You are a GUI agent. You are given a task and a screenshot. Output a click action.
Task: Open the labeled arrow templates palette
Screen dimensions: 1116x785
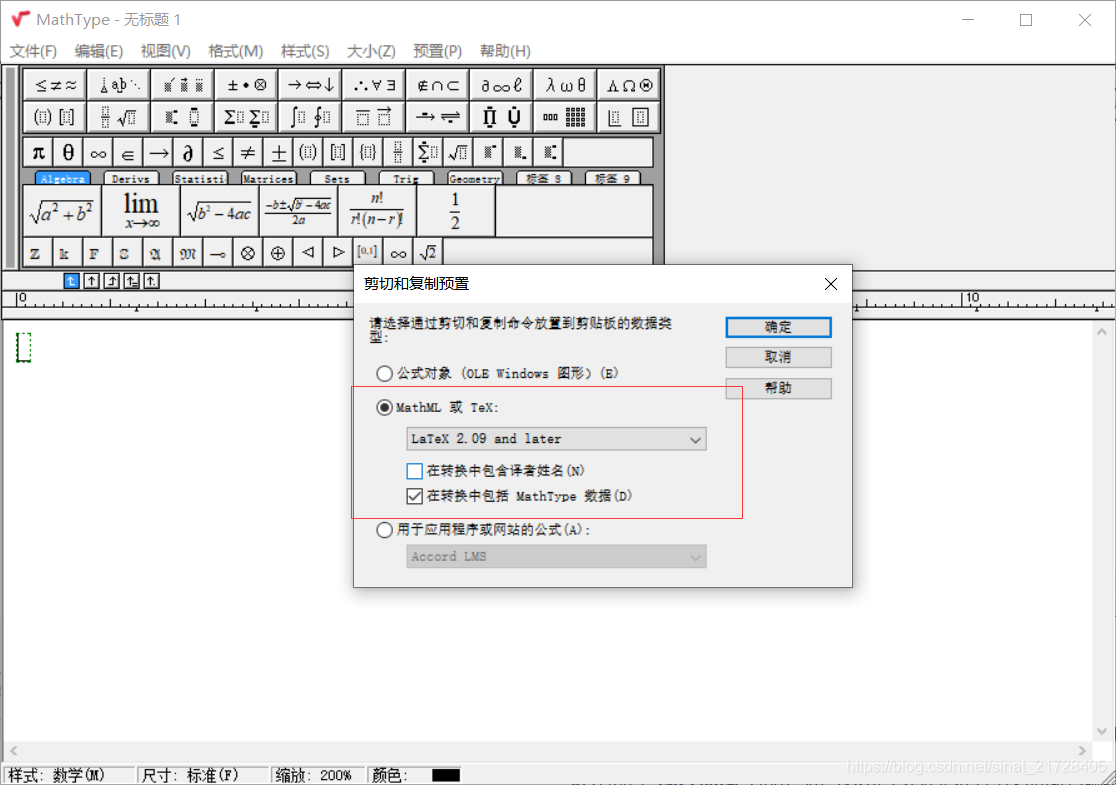pyautogui.click(x=438, y=117)
